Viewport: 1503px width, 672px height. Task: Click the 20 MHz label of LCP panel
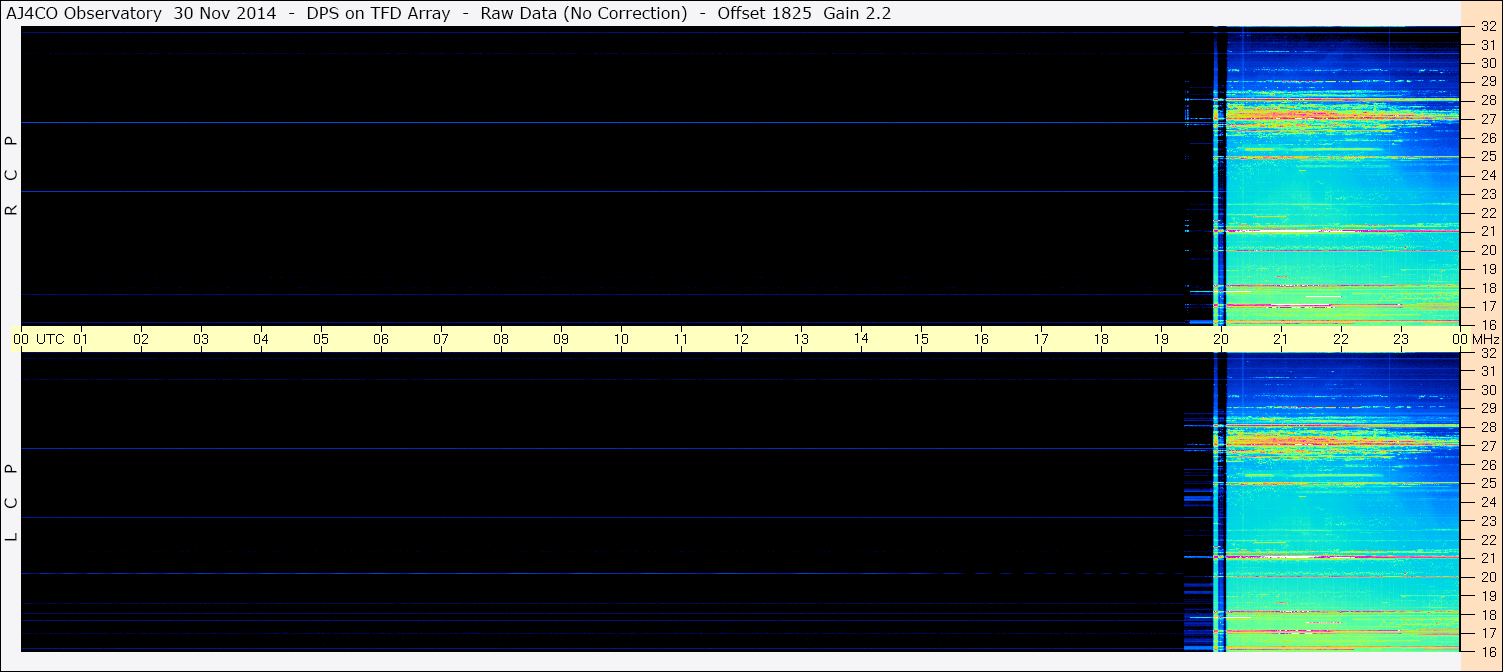point(1488,577)
